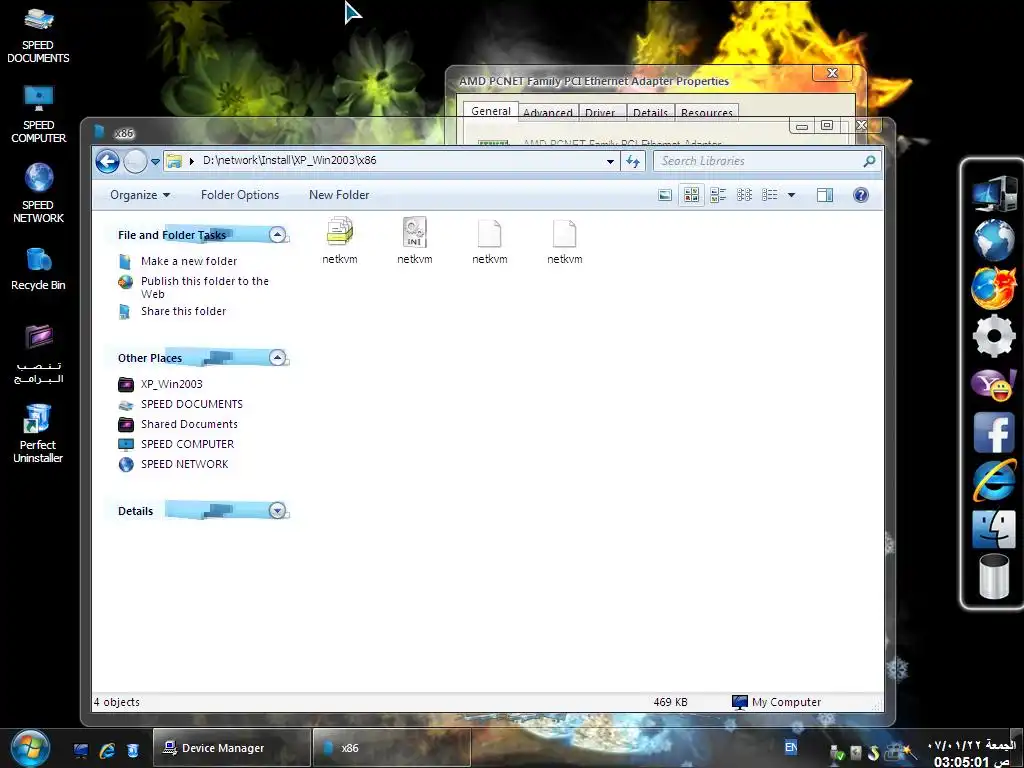Click Publish this folder to the Web
Screen dimensions: 1024x768
[204, 287]
